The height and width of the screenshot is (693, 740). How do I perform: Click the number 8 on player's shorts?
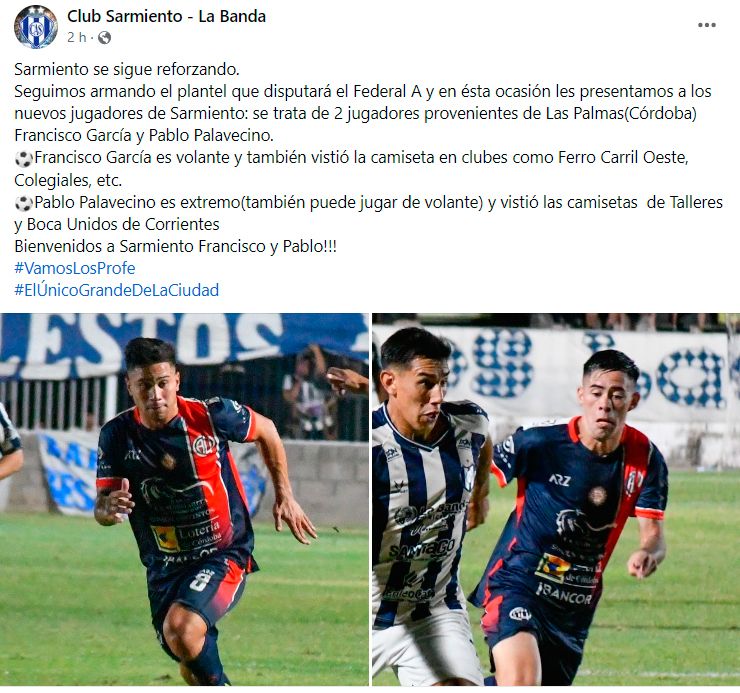point(201,581)
